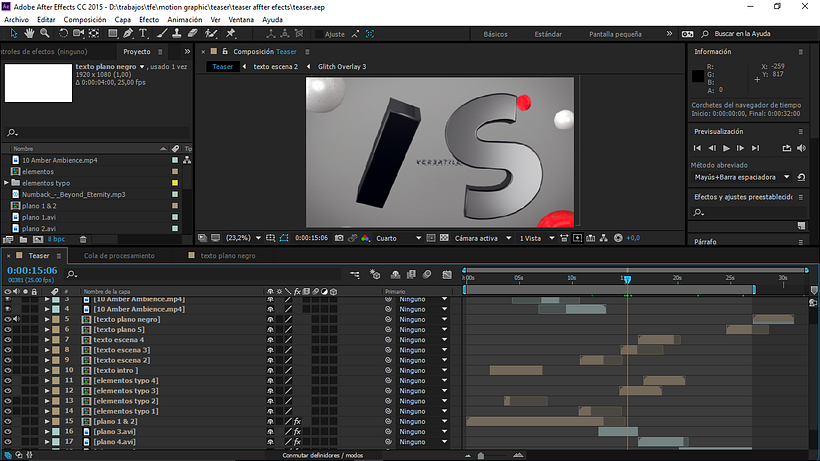Select the Hand tool in the toolbar
Screen dimensions: 820x461
point(28,33)
